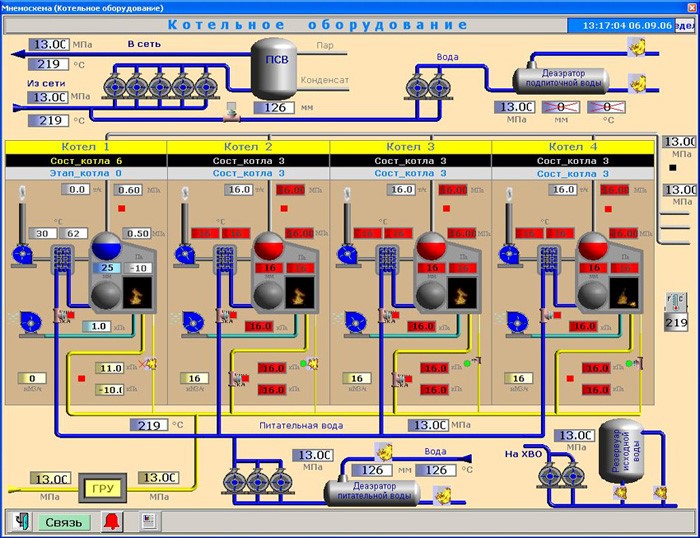Viewport: 700px width, 538px height.
Task: Click the exit door icon in bottom toolbar
Action: (21, 521)
